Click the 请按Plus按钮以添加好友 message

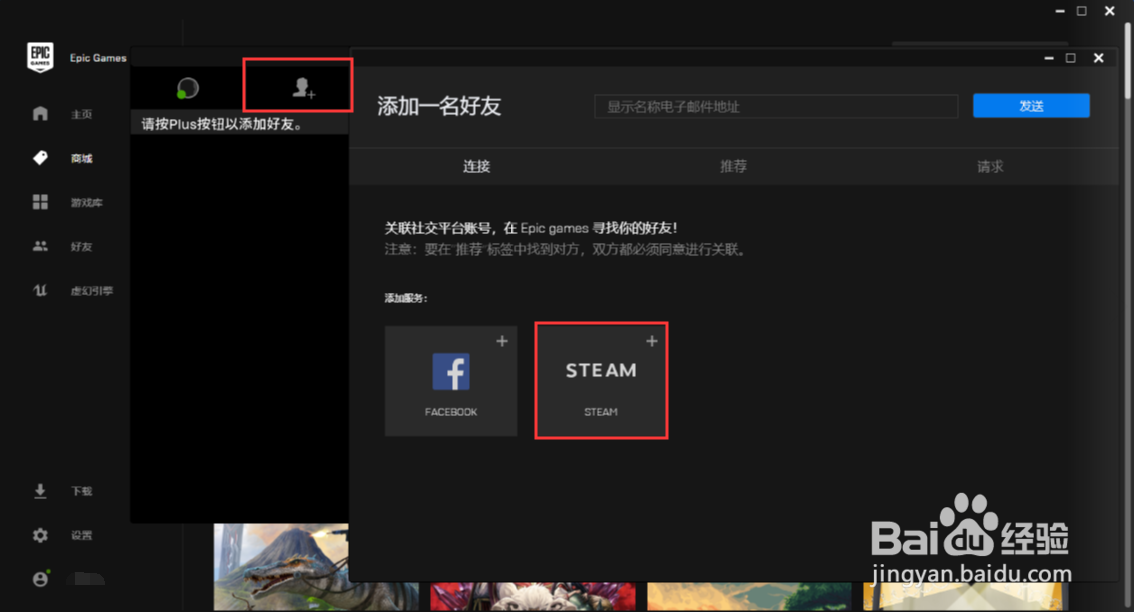tap(222, 124)
